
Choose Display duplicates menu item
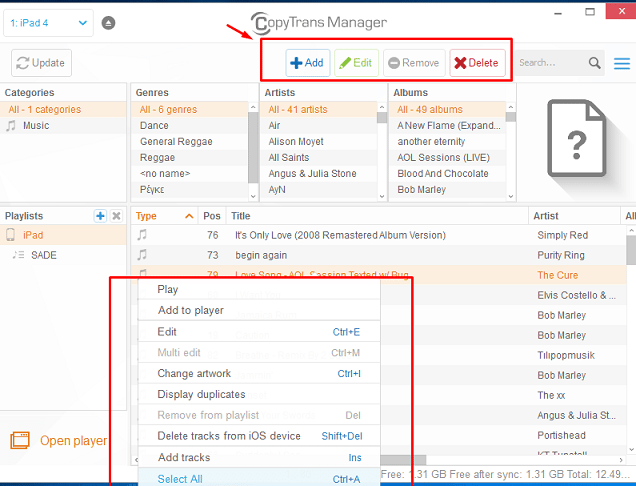click(259, 394)
